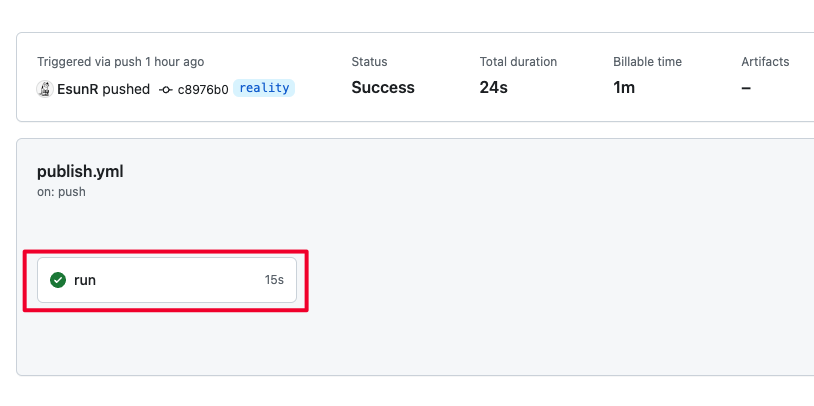Click the commit node icon before hash
The width and height of the screenshot is (814, 406).
pos(166,89)
